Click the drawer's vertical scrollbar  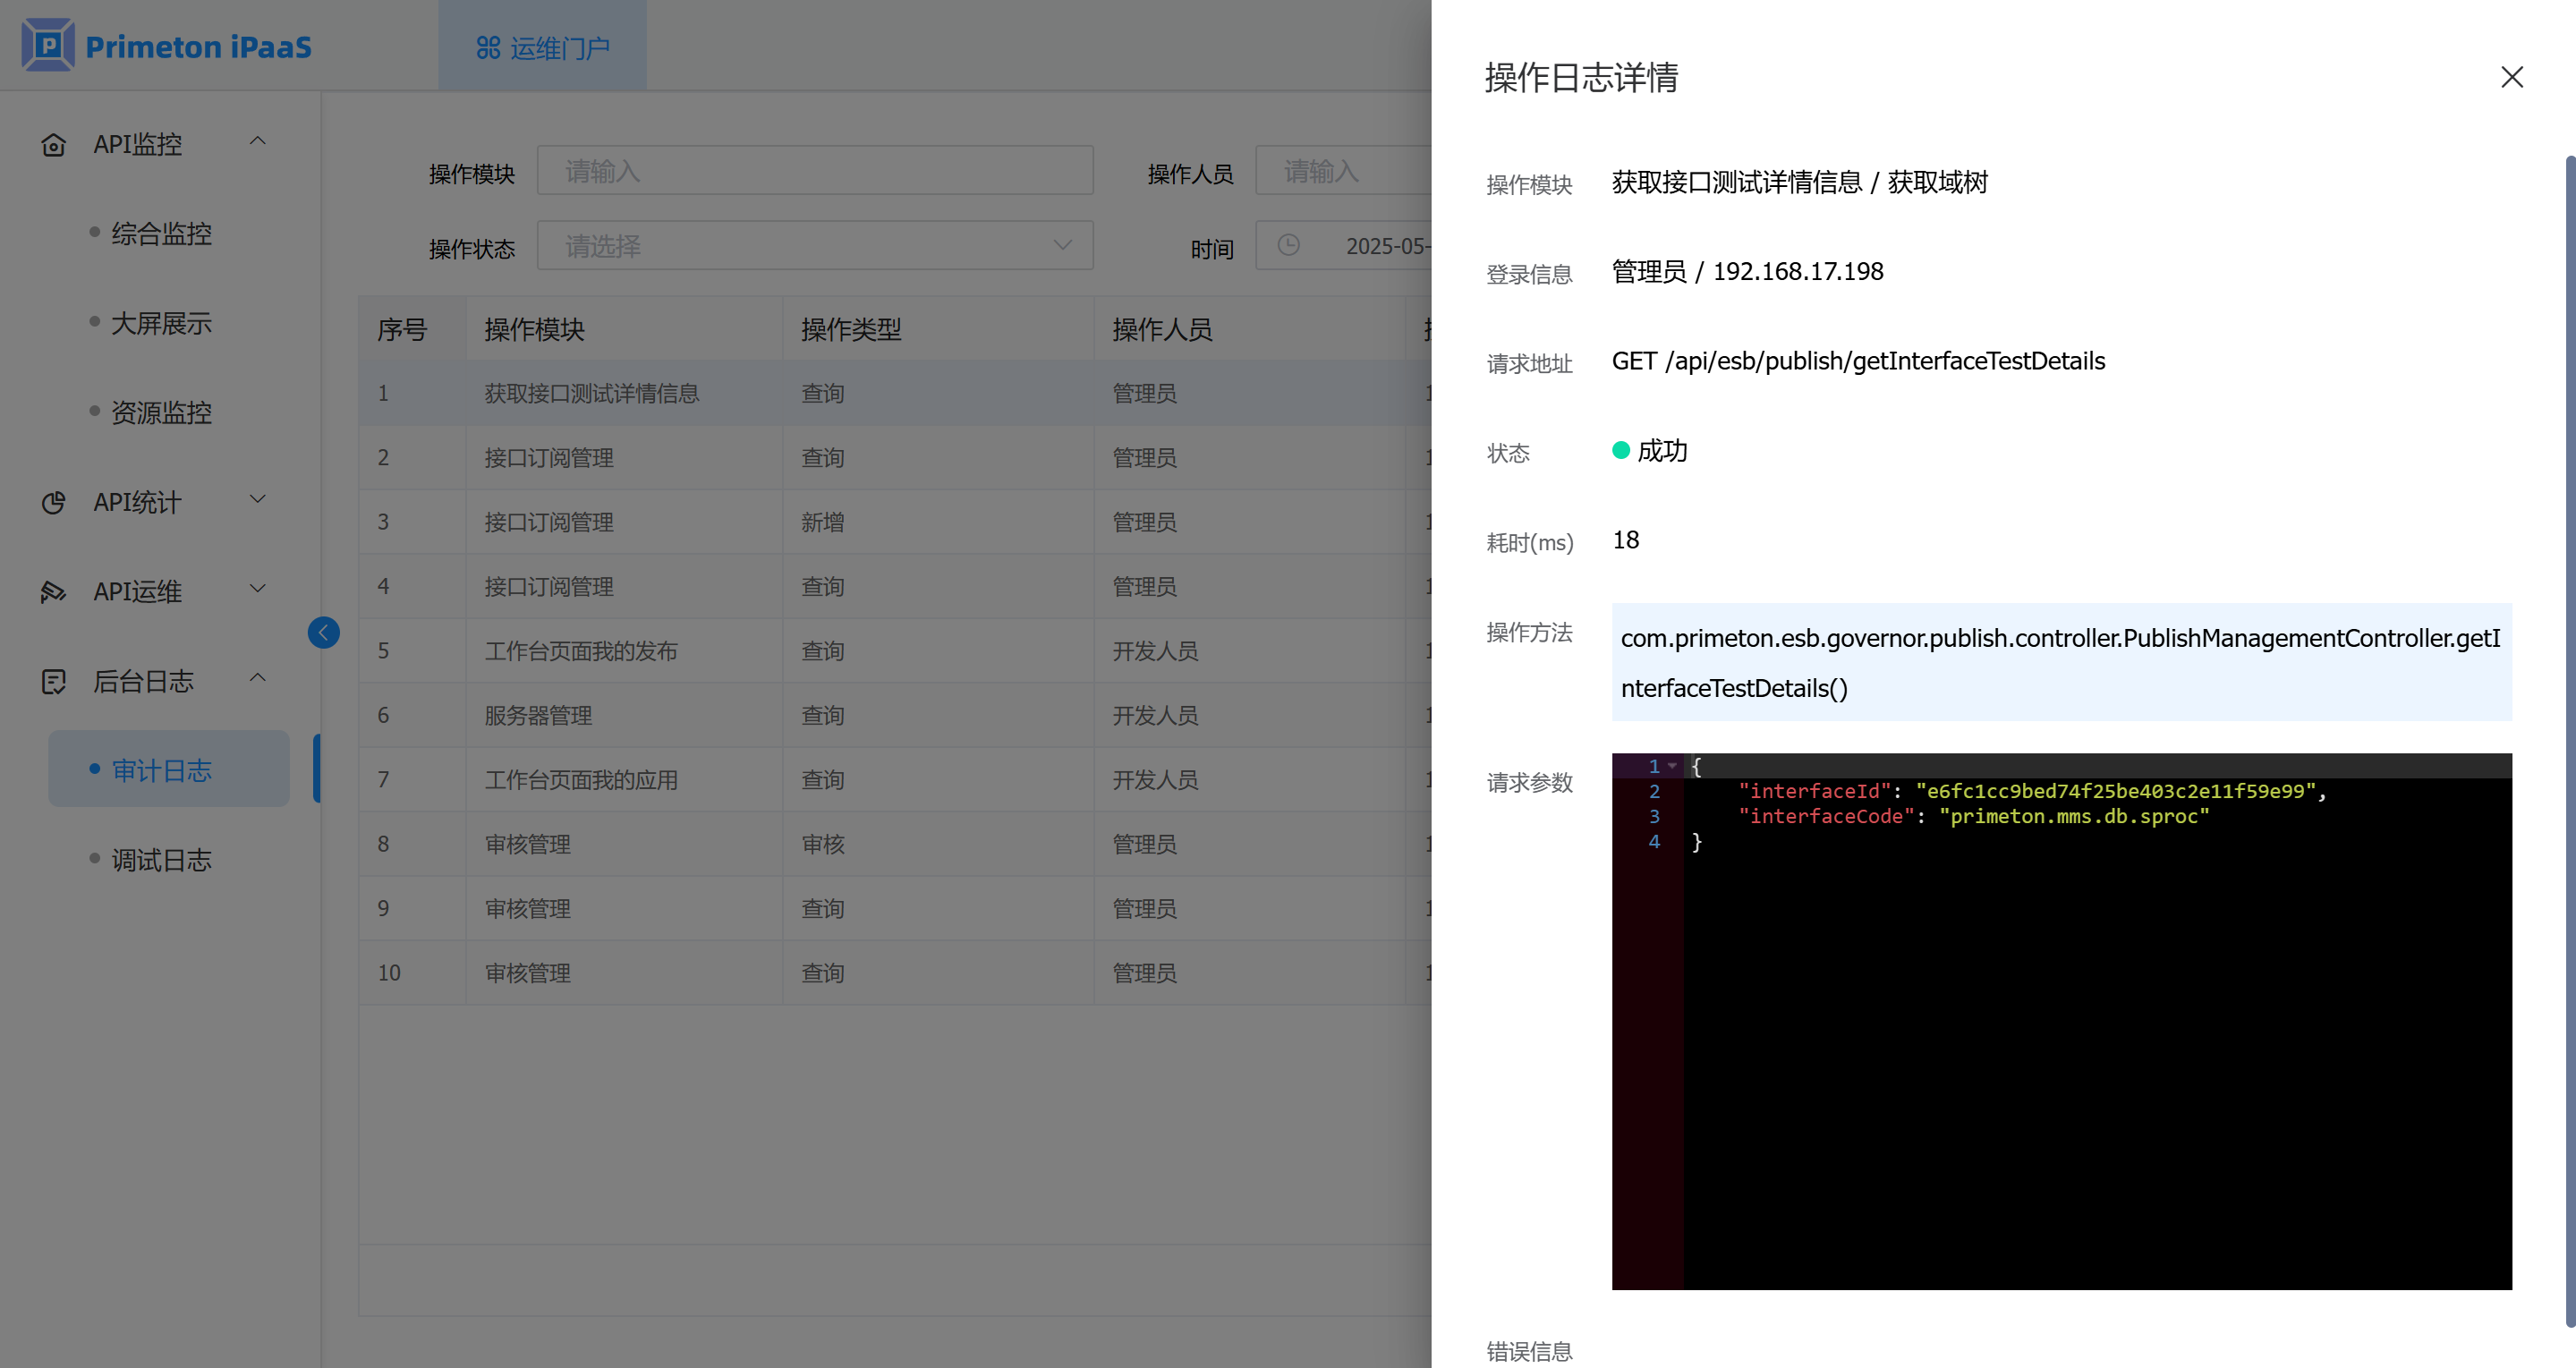click(x=2569, y=740)
